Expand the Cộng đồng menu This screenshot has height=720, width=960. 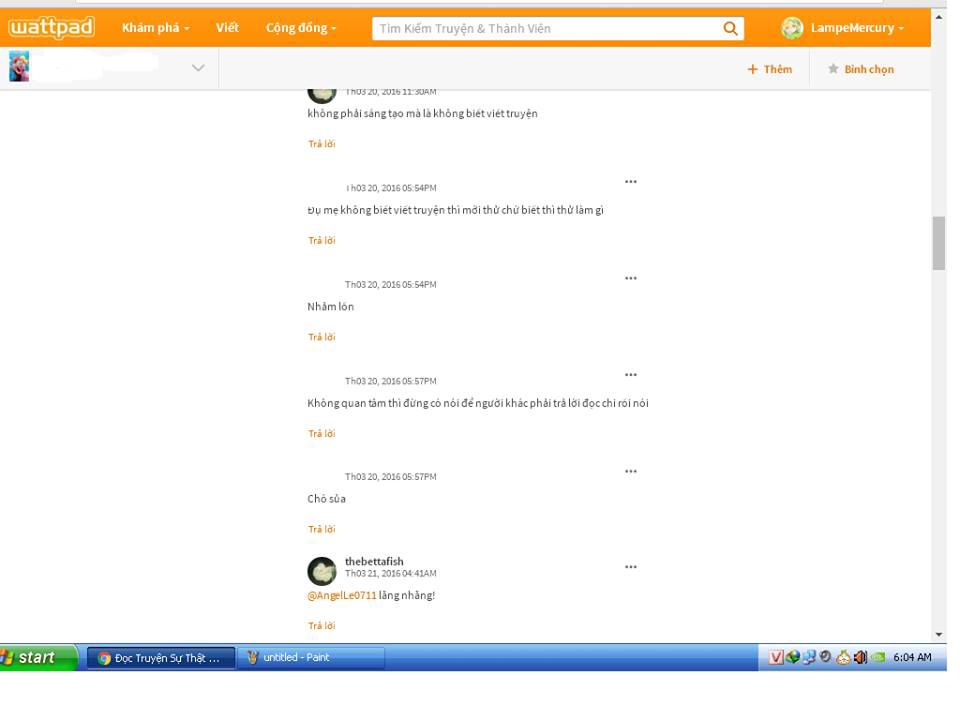(300, 28)
